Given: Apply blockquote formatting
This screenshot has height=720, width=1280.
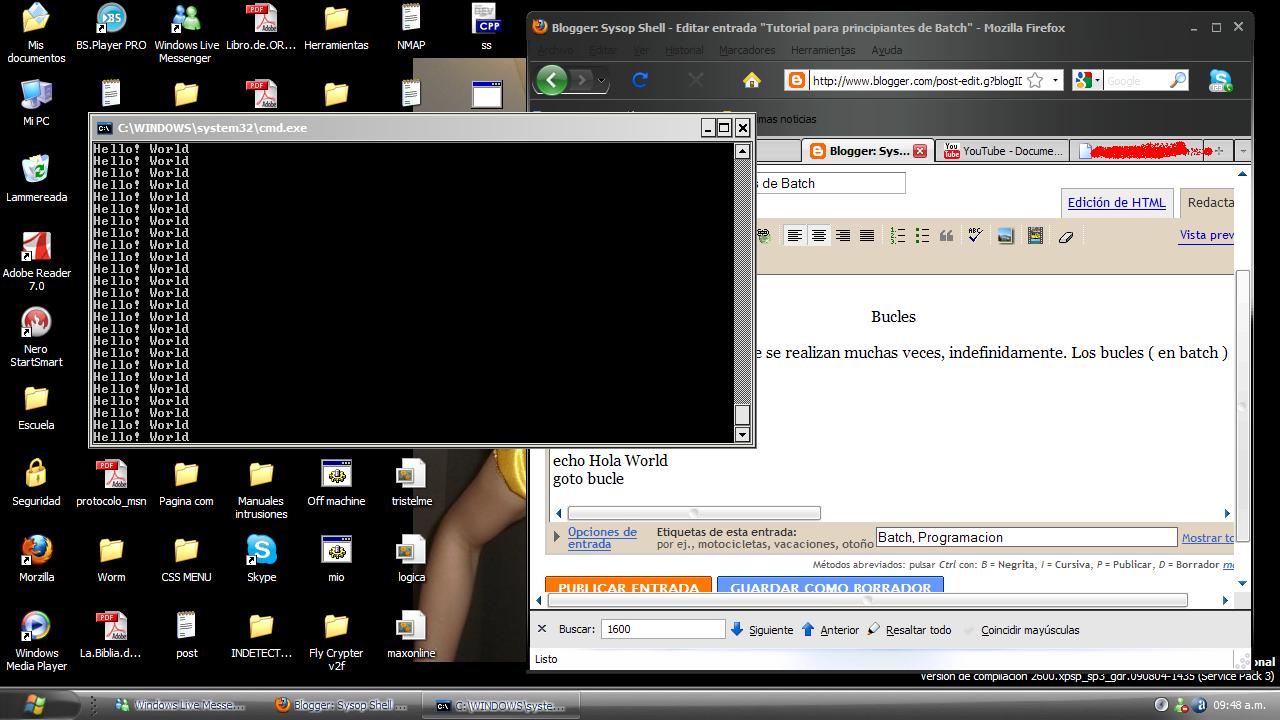Looking at the screenshot, I should [x=946, y=236].
